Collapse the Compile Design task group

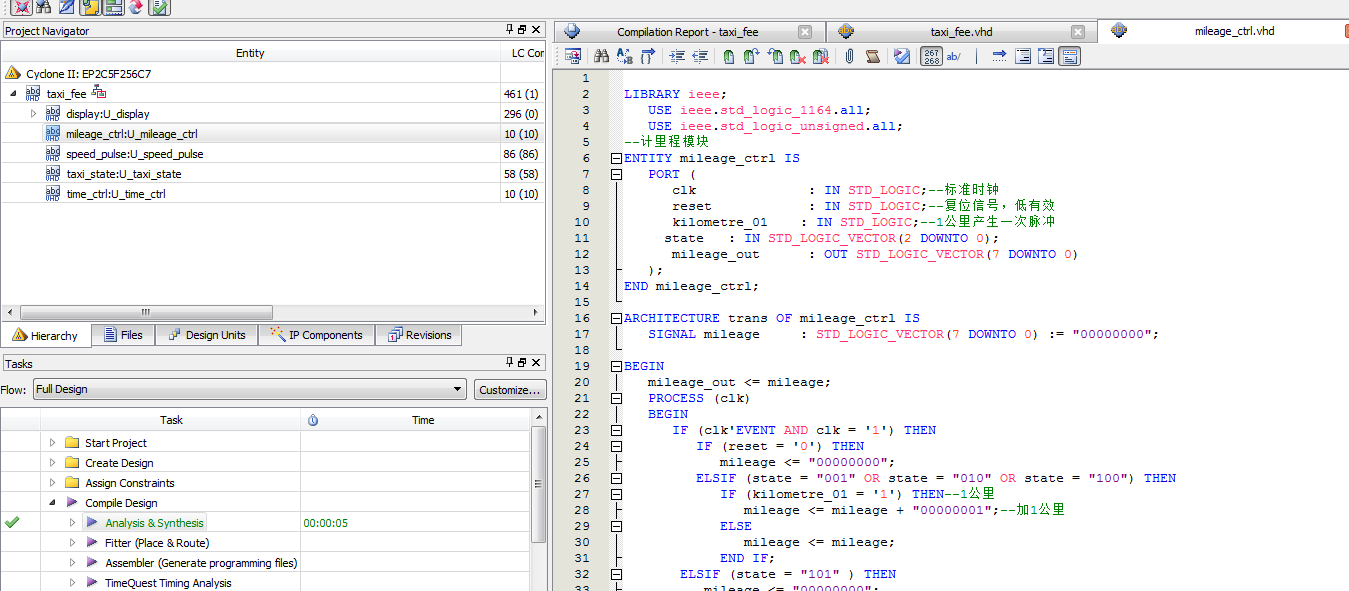point(52,503)
